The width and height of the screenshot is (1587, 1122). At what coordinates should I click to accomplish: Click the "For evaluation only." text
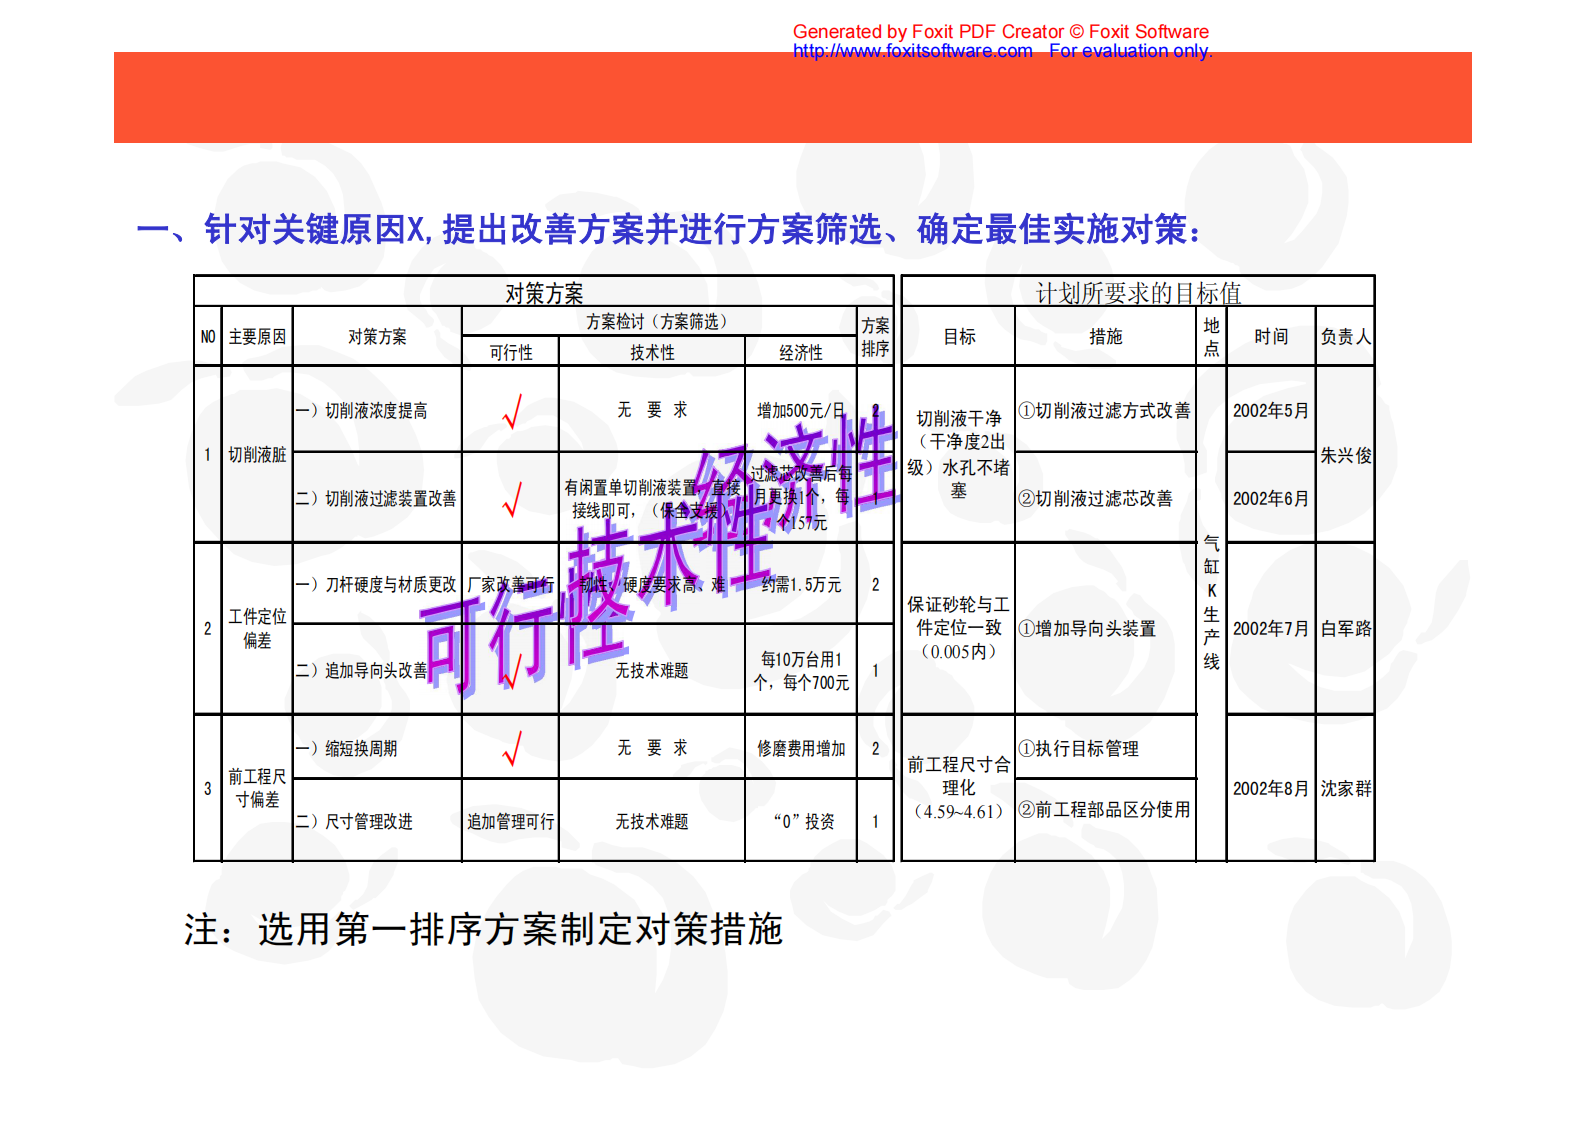pyautogui.click(x=1130, y=51)
